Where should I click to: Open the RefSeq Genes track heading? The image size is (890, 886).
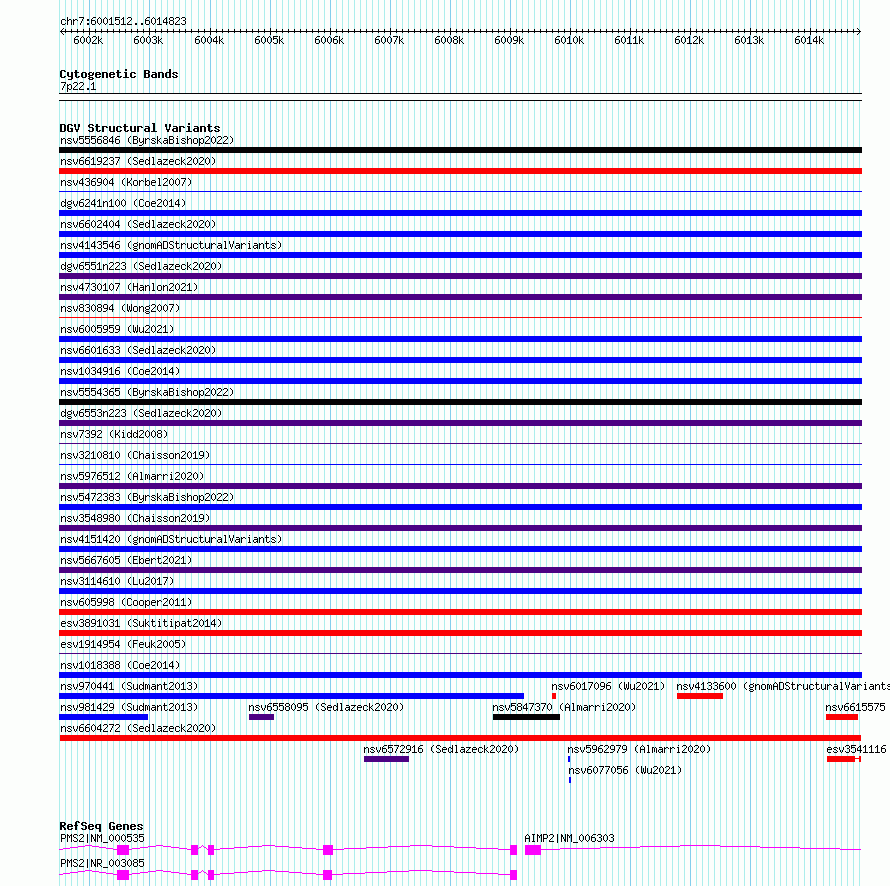(x=101, y=826)
